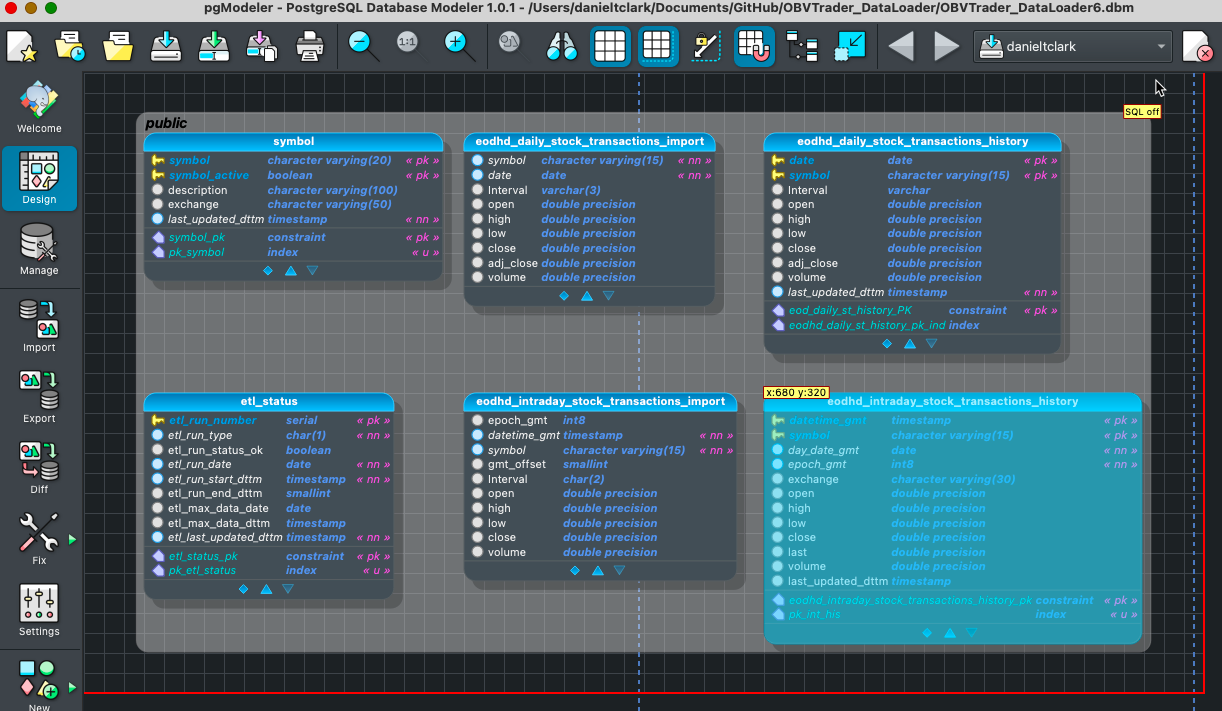Viewport: 1222px width, 711px height.
Task: Close the current model with red X icon
Action: click(x=1197, y=46)
